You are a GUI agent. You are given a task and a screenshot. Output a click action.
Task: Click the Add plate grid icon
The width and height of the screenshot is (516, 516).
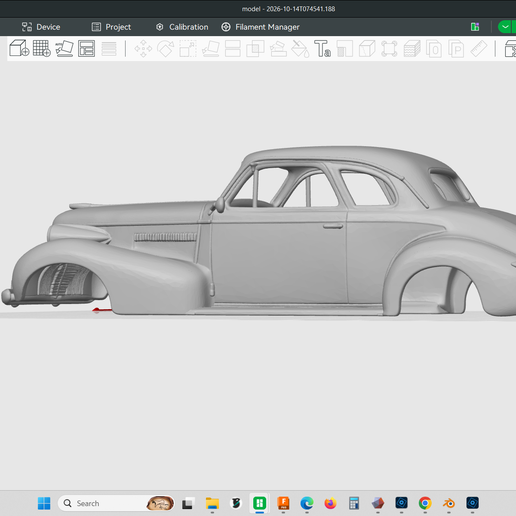click(x=42, y=48)
